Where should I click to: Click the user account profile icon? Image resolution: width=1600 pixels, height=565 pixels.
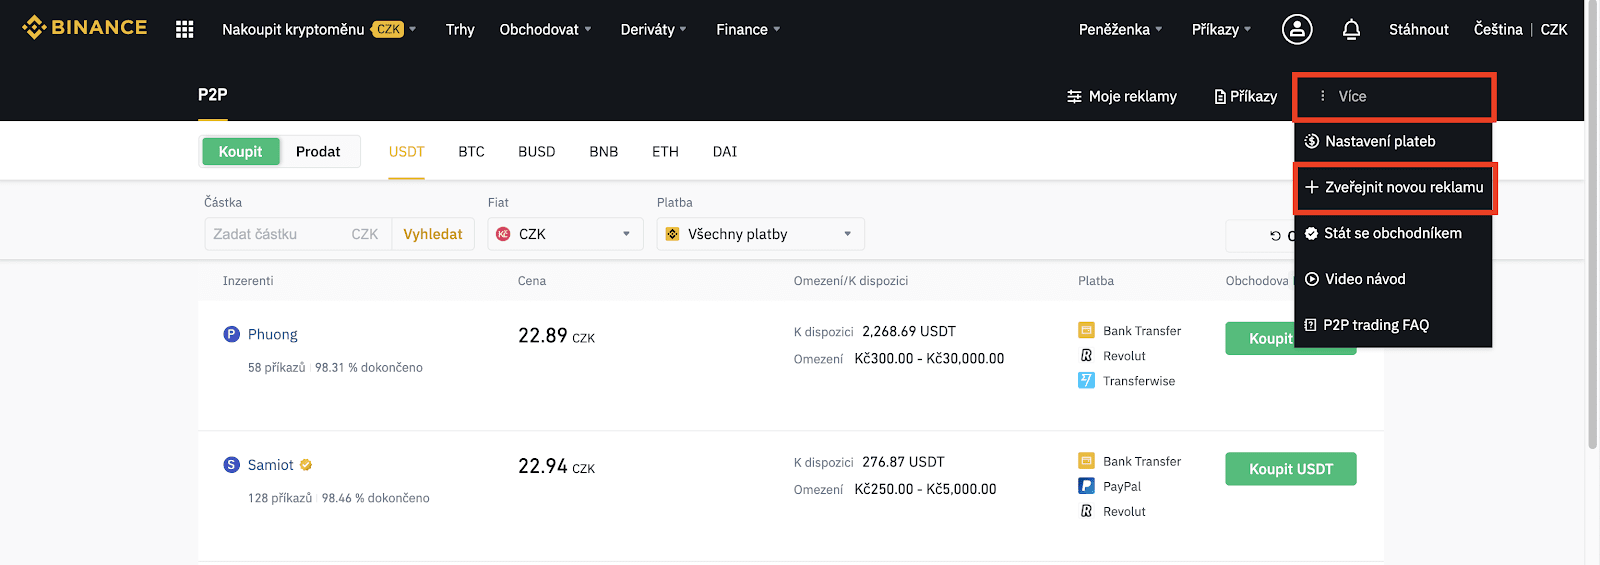coord(1297,29)
